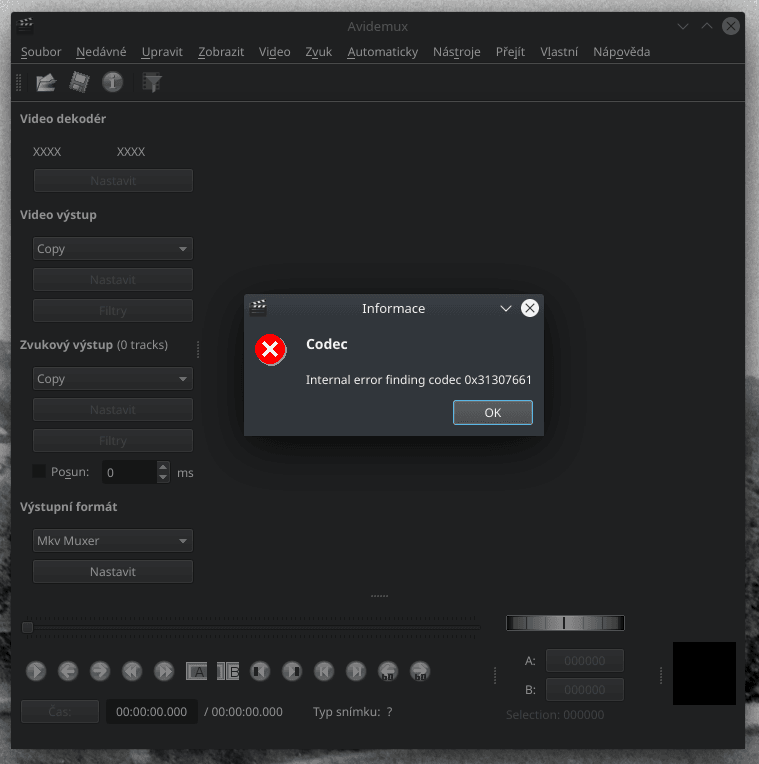The height and width of the screenshot is (764, 759).
Task: Click Filtry under Video výstup
Action: [x=113, y=310]
